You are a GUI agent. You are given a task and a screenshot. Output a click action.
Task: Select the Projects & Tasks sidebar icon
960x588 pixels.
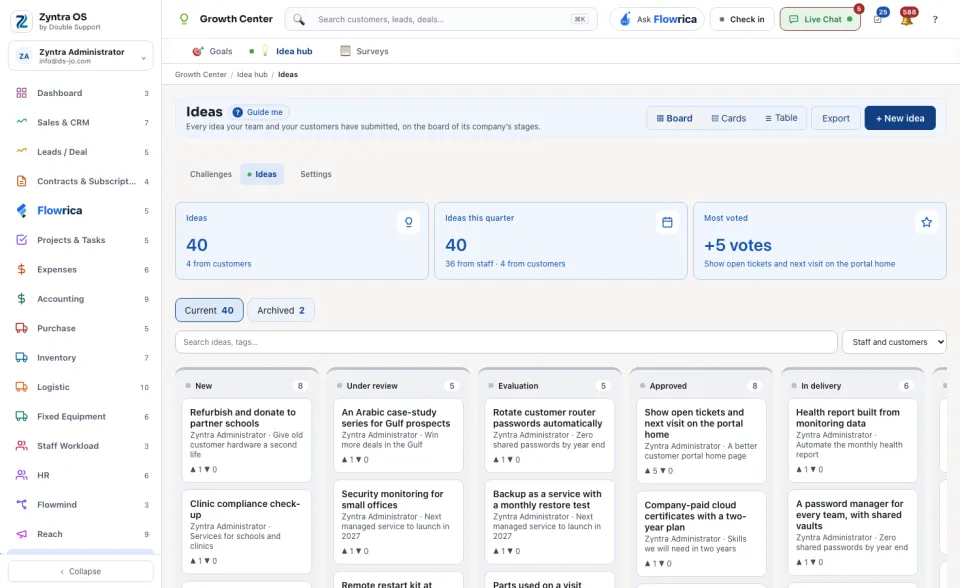pos(21,240)
